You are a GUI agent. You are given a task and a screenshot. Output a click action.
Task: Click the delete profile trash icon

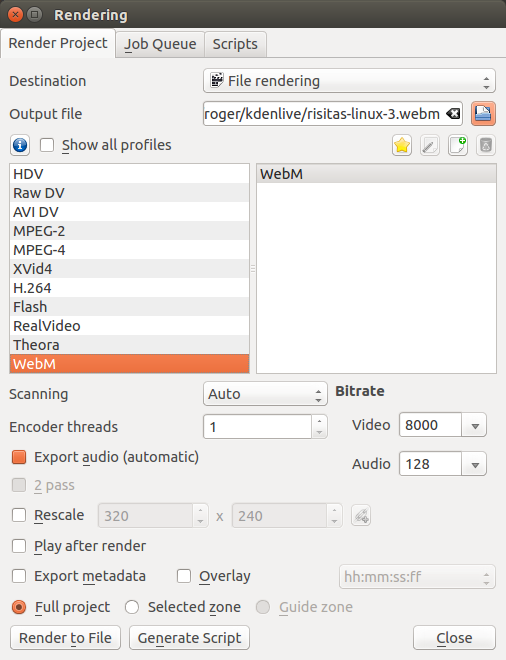[x=486, y=146]
